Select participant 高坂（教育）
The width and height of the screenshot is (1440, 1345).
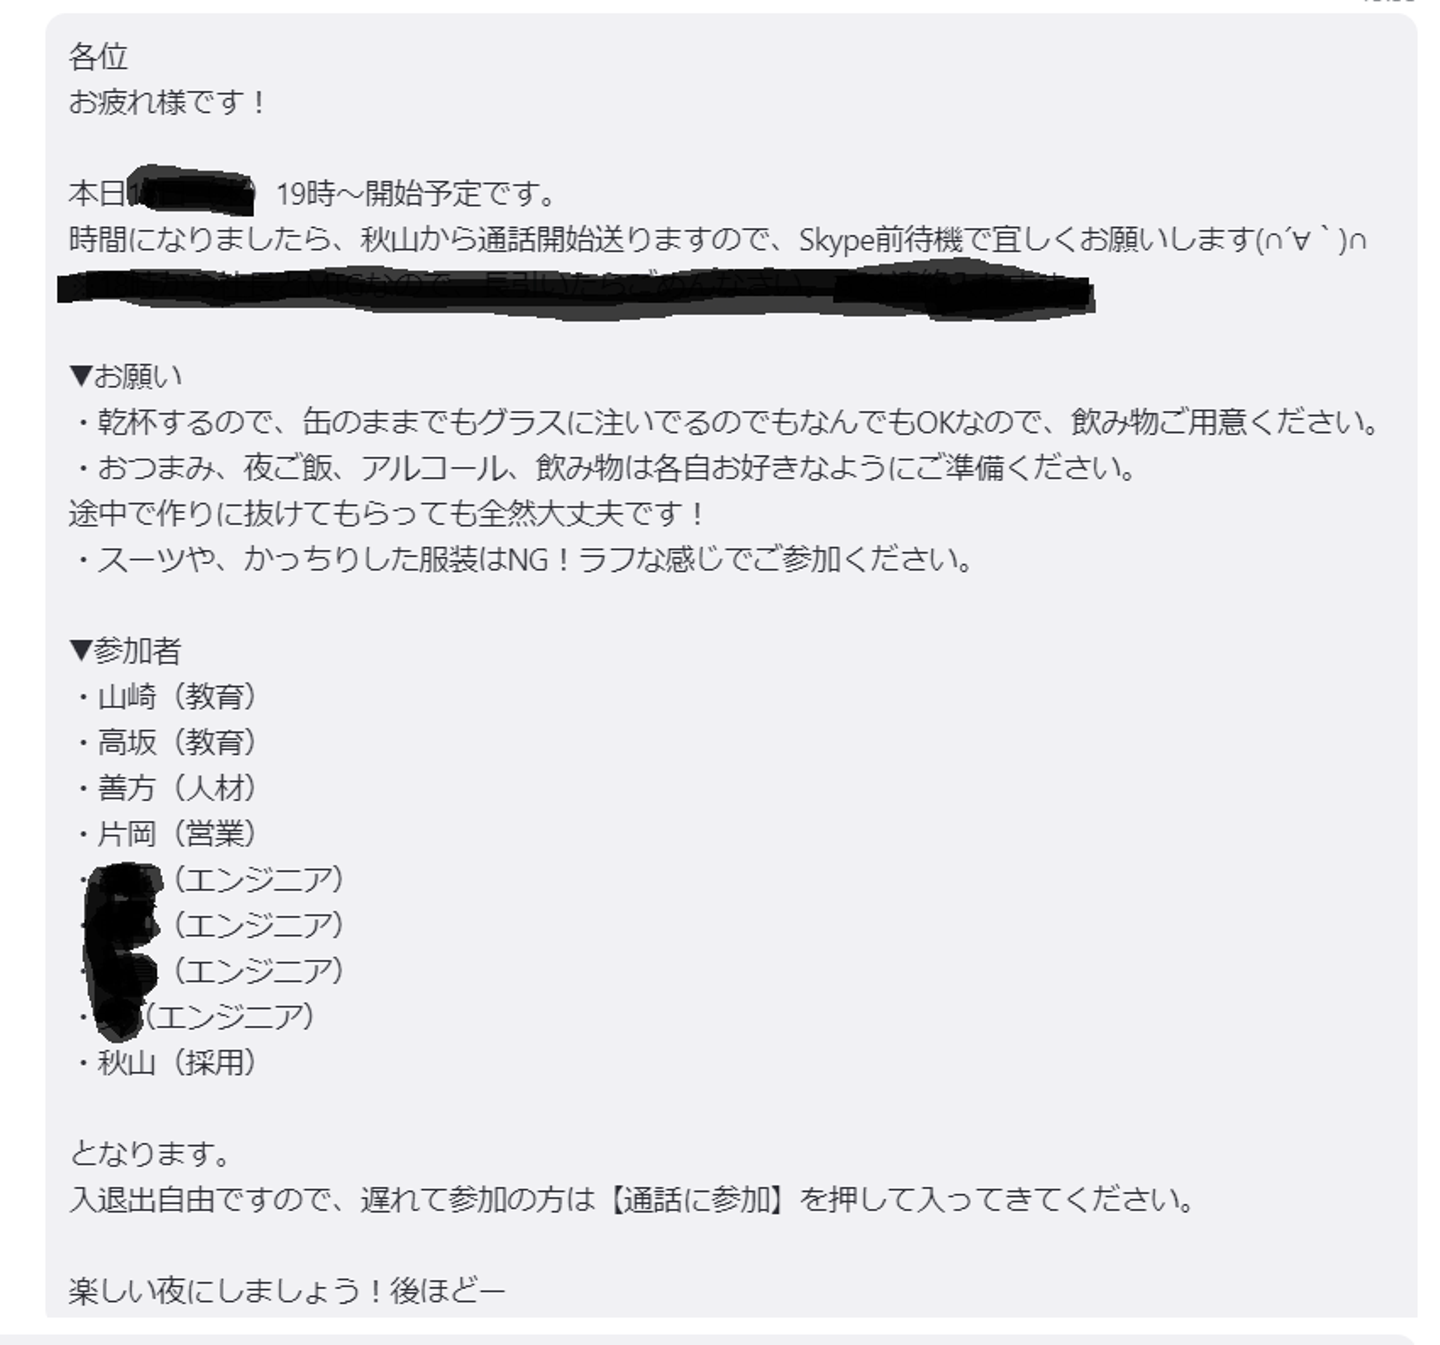[164, 743]
